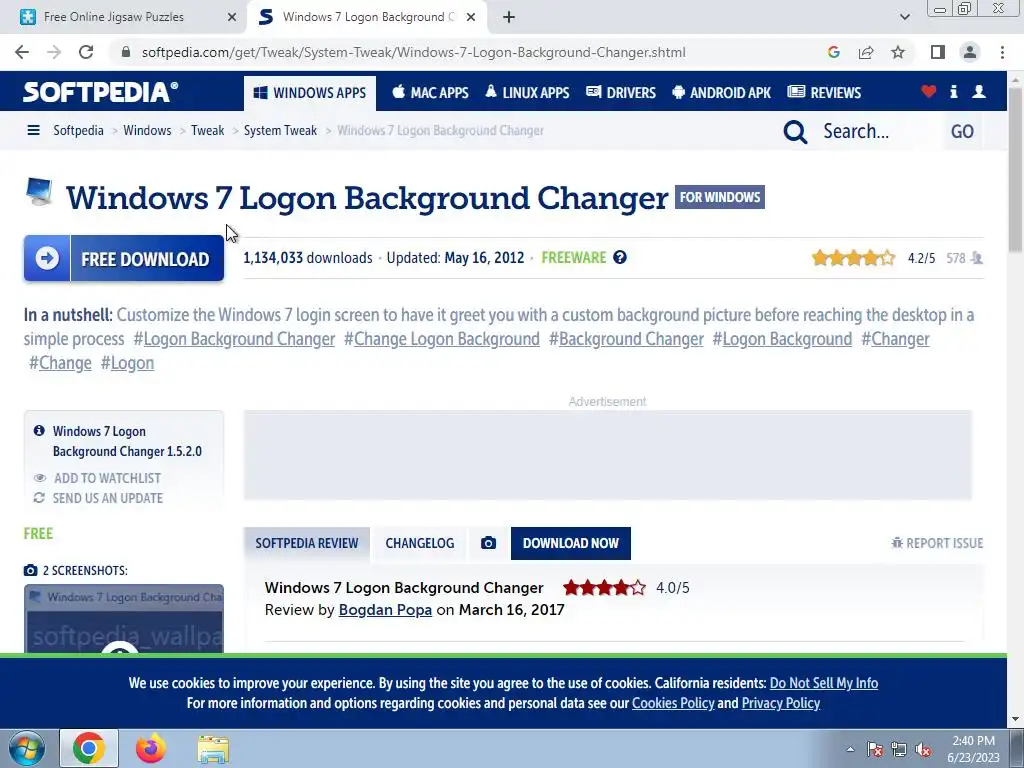Screen dimensions: 1024x768
Task: Open the Linux Apps section
Action: tap(527, 93)
